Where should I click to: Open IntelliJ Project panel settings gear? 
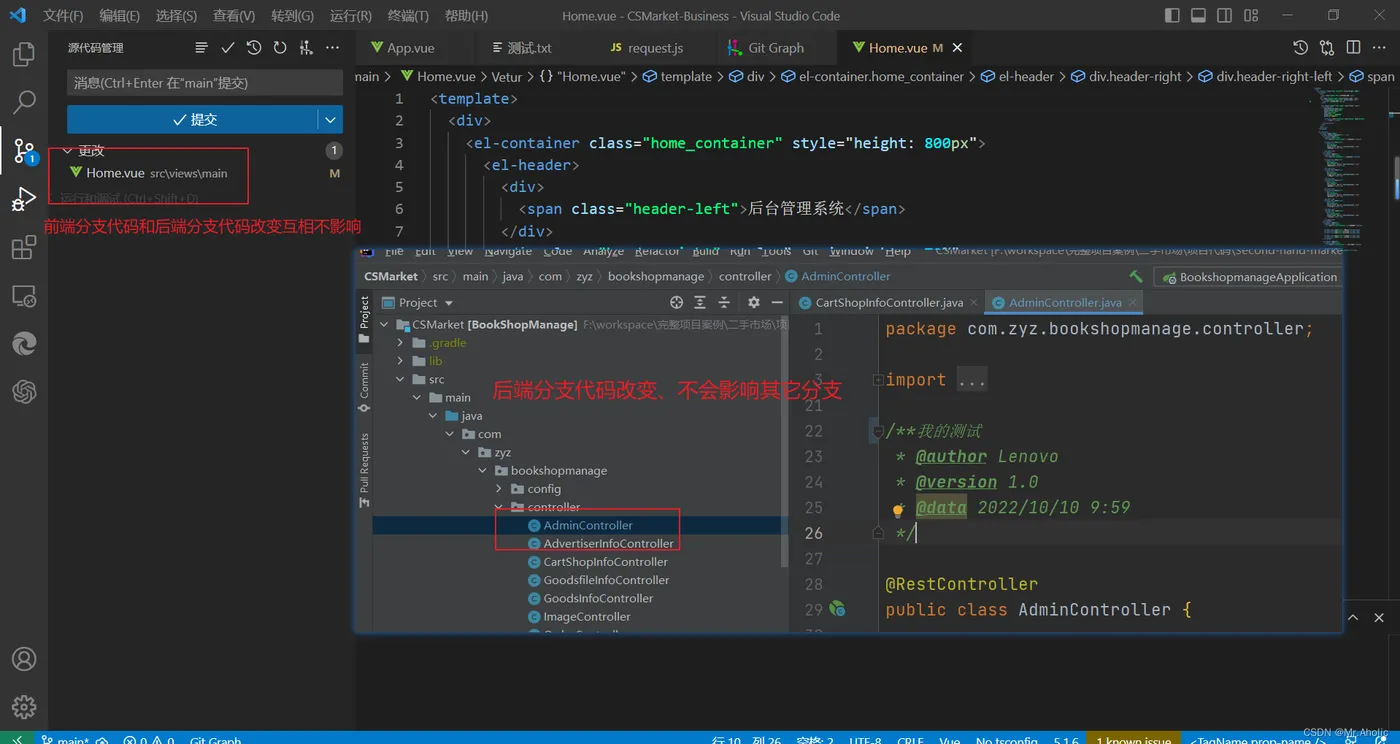753,302
